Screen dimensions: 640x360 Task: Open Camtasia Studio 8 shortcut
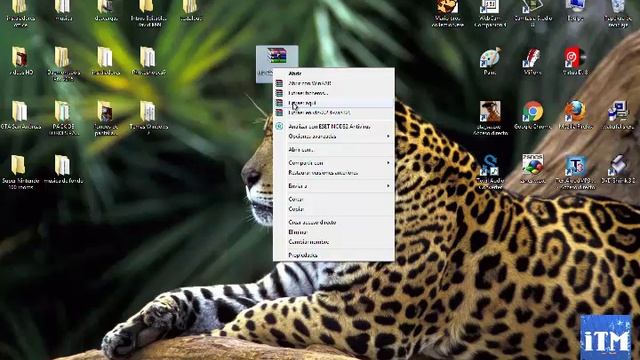(533, 7)
